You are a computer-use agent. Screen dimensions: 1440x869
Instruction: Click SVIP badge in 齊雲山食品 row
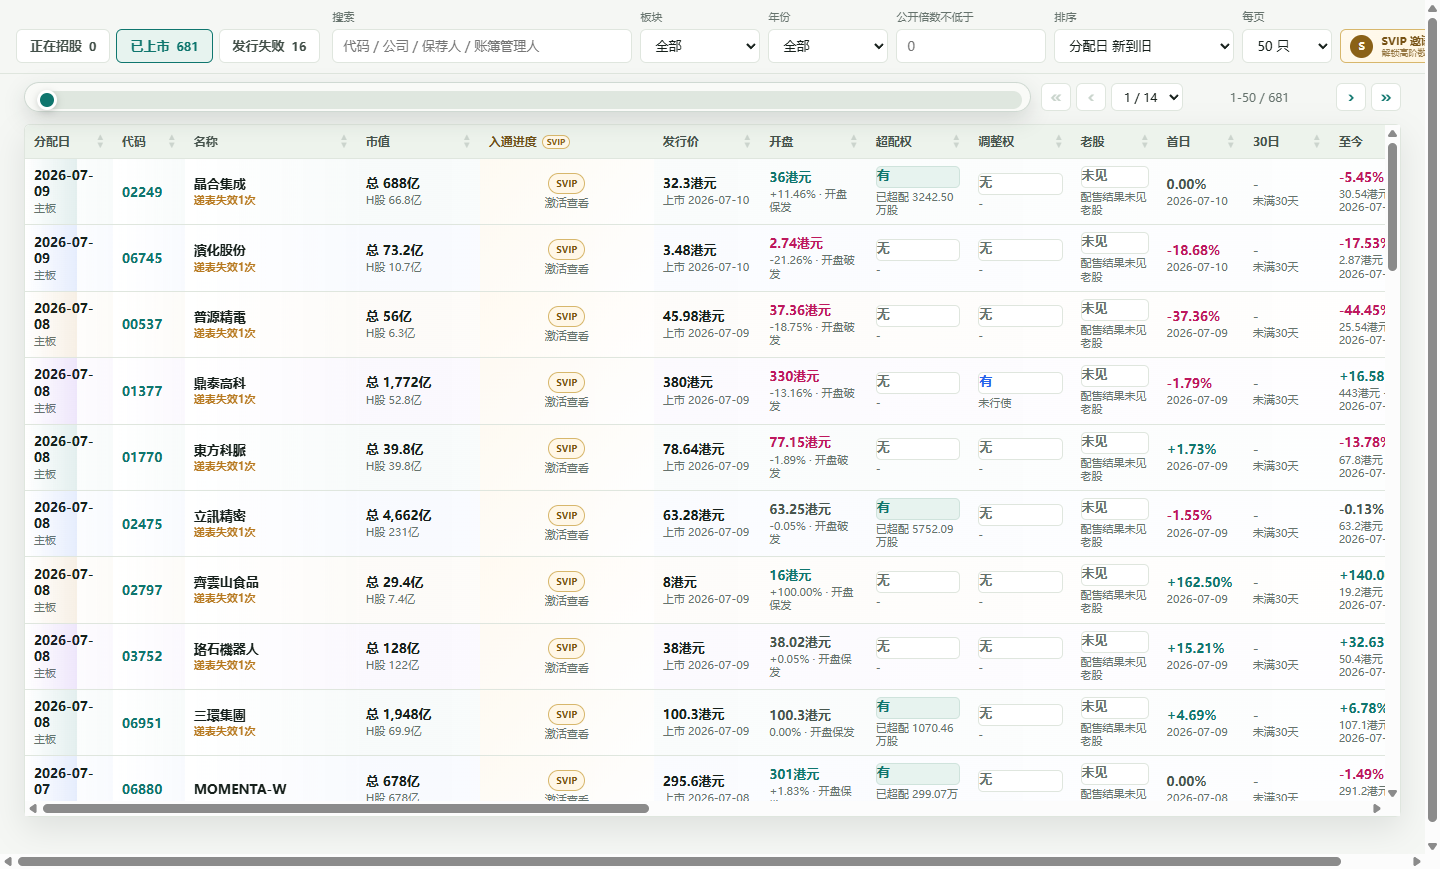[567, 582]
